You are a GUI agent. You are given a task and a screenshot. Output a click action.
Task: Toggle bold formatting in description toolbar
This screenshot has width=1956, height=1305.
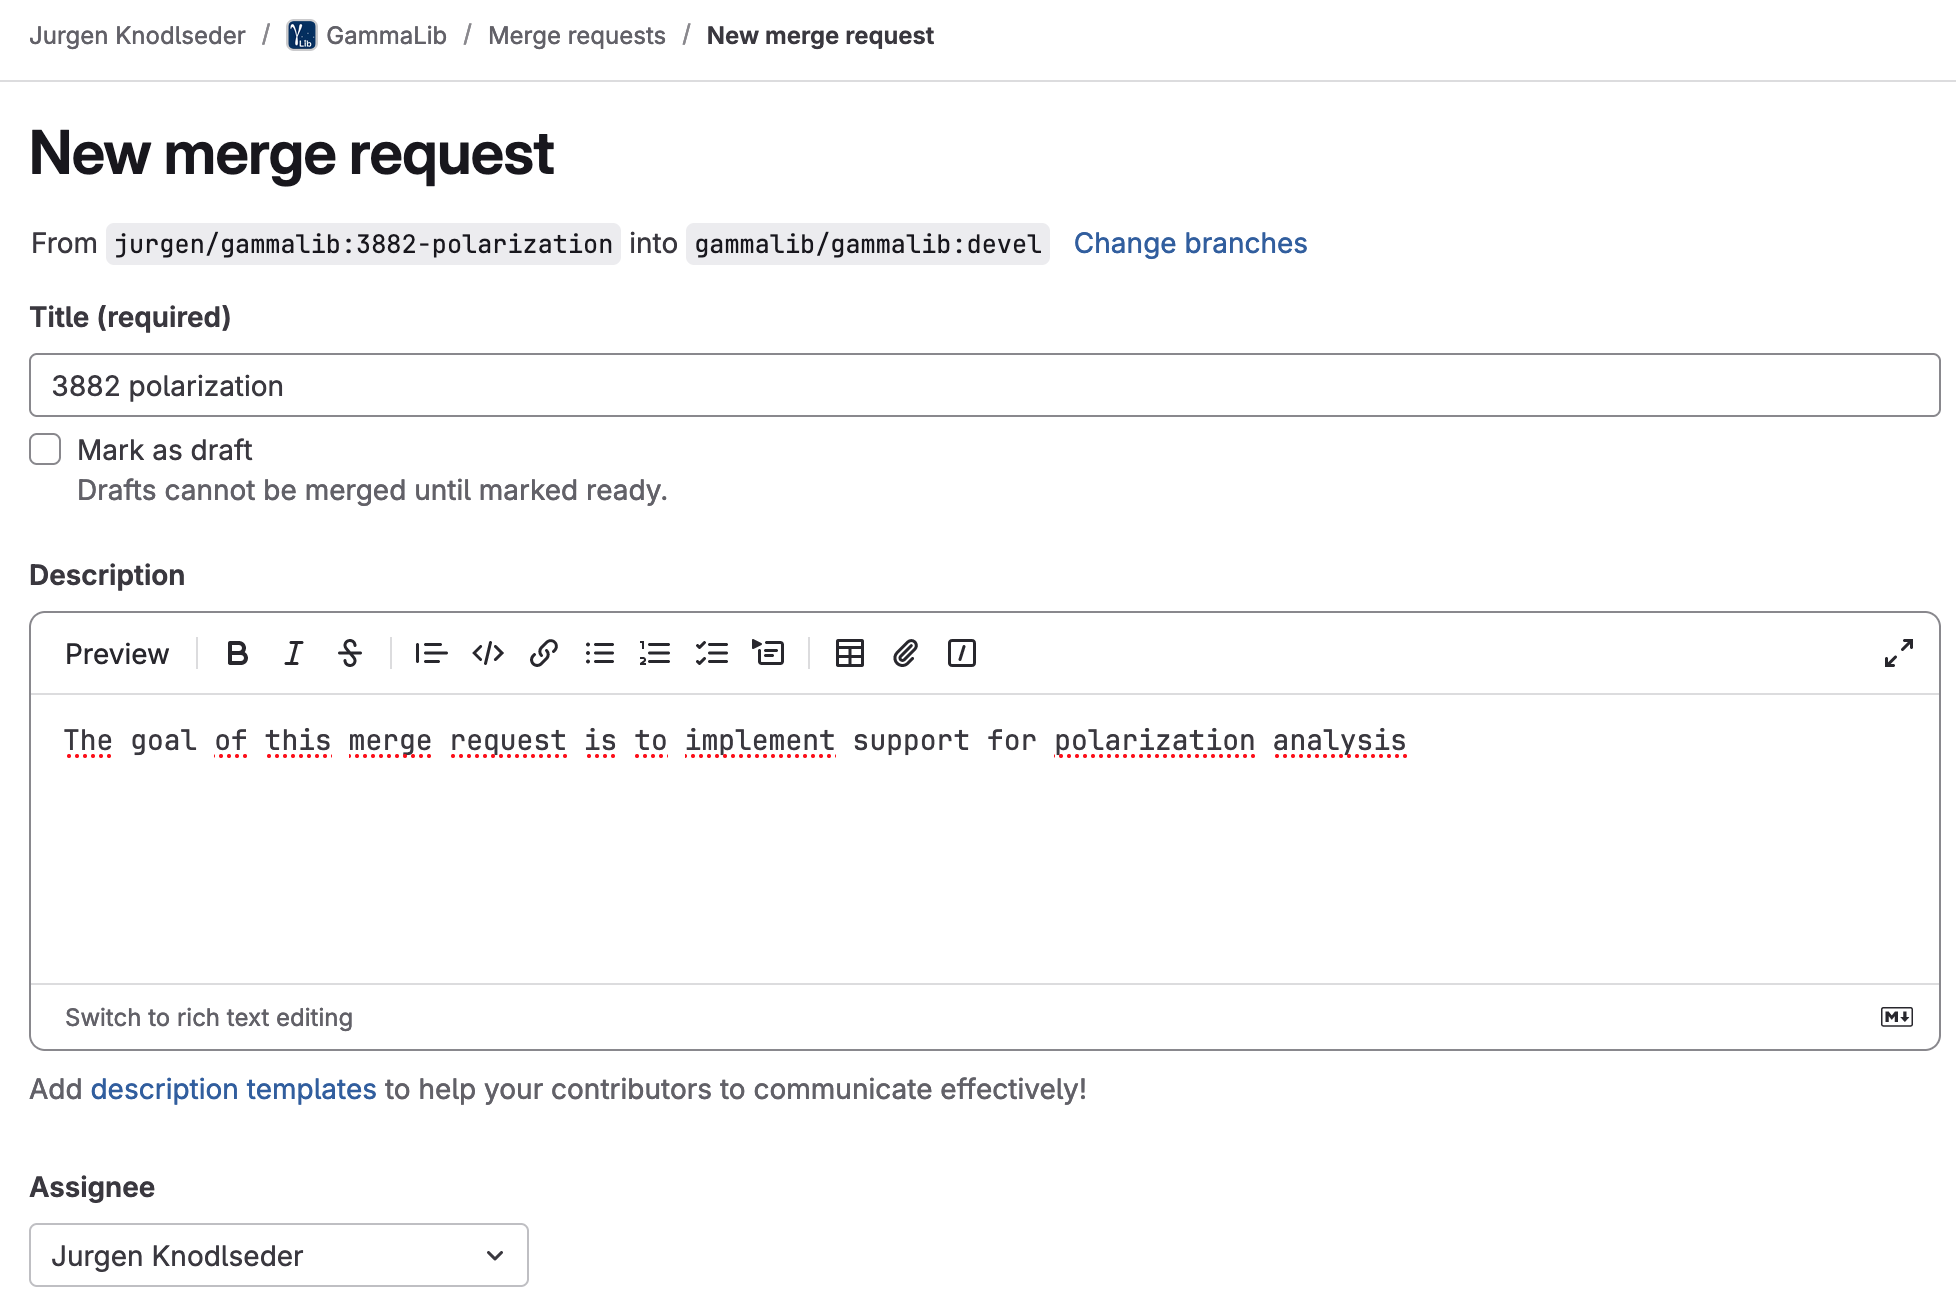tap(237, 653)
